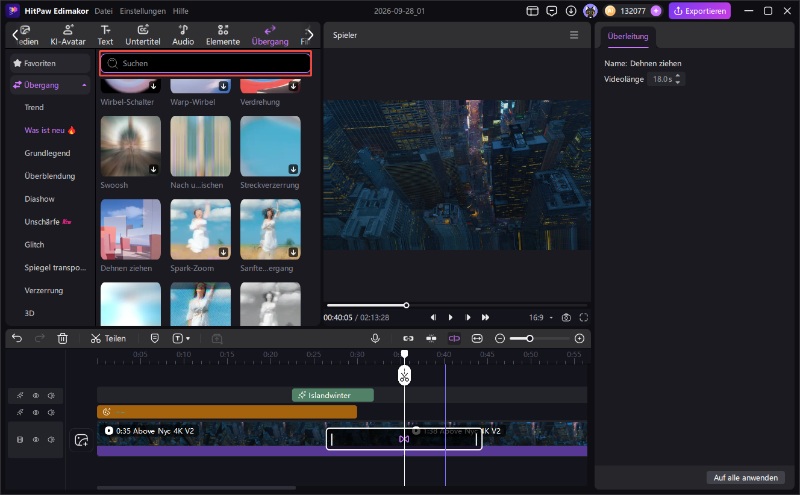Screen dimensions: 800x495
Task: Undo the last action in timeline toolbar
Action: (17, 338)
